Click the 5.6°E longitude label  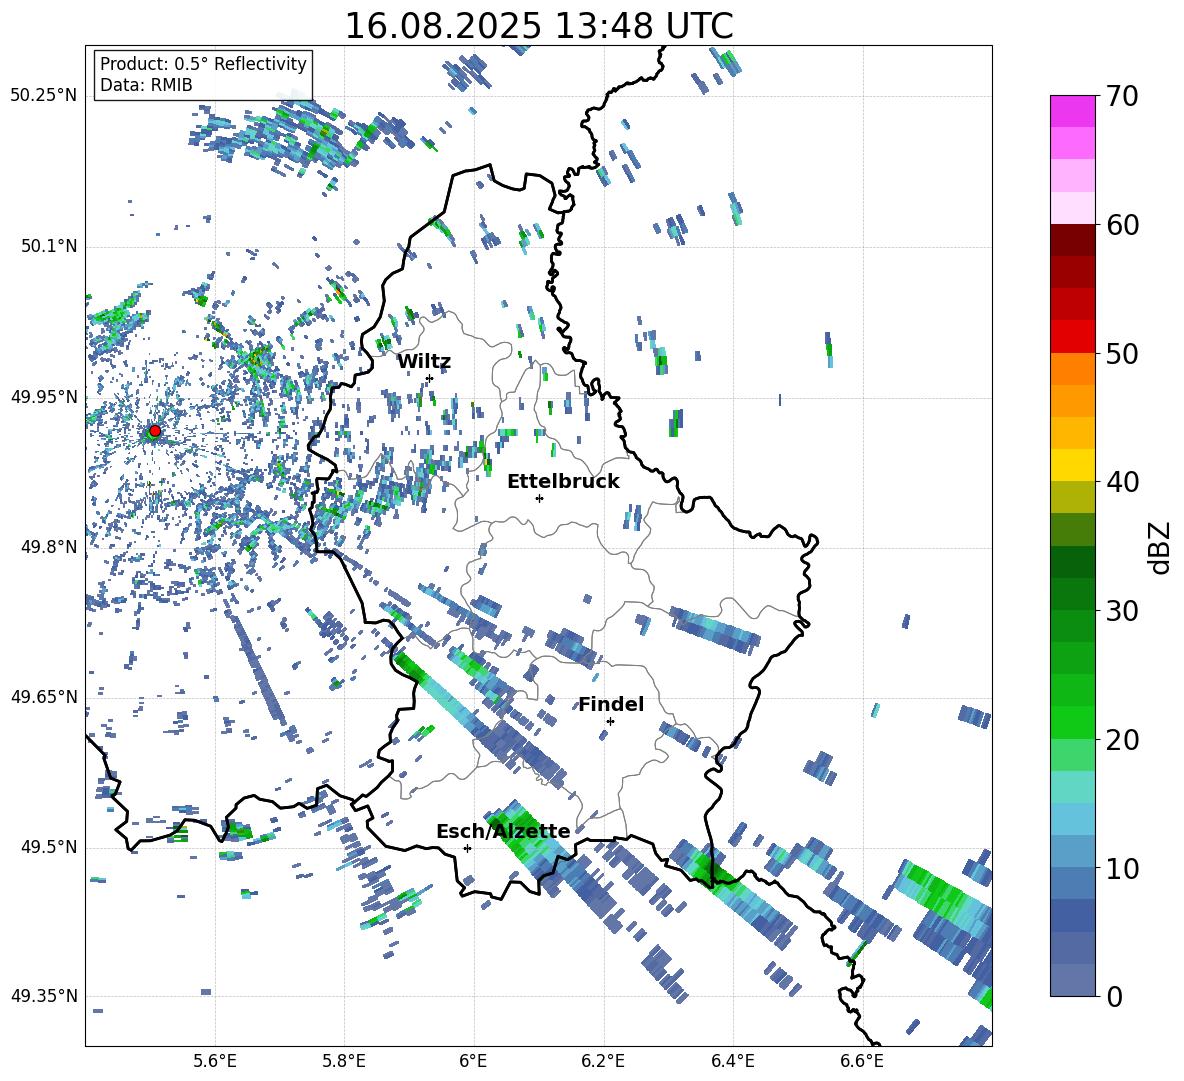point(215,1061)
